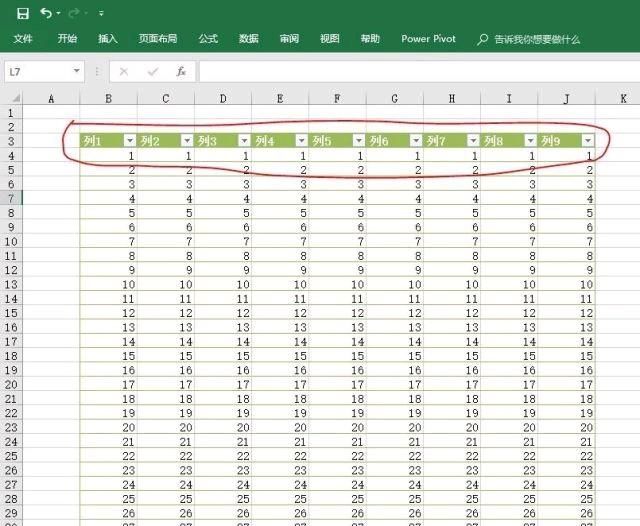Open the 公式 ribbon tab

208,39
